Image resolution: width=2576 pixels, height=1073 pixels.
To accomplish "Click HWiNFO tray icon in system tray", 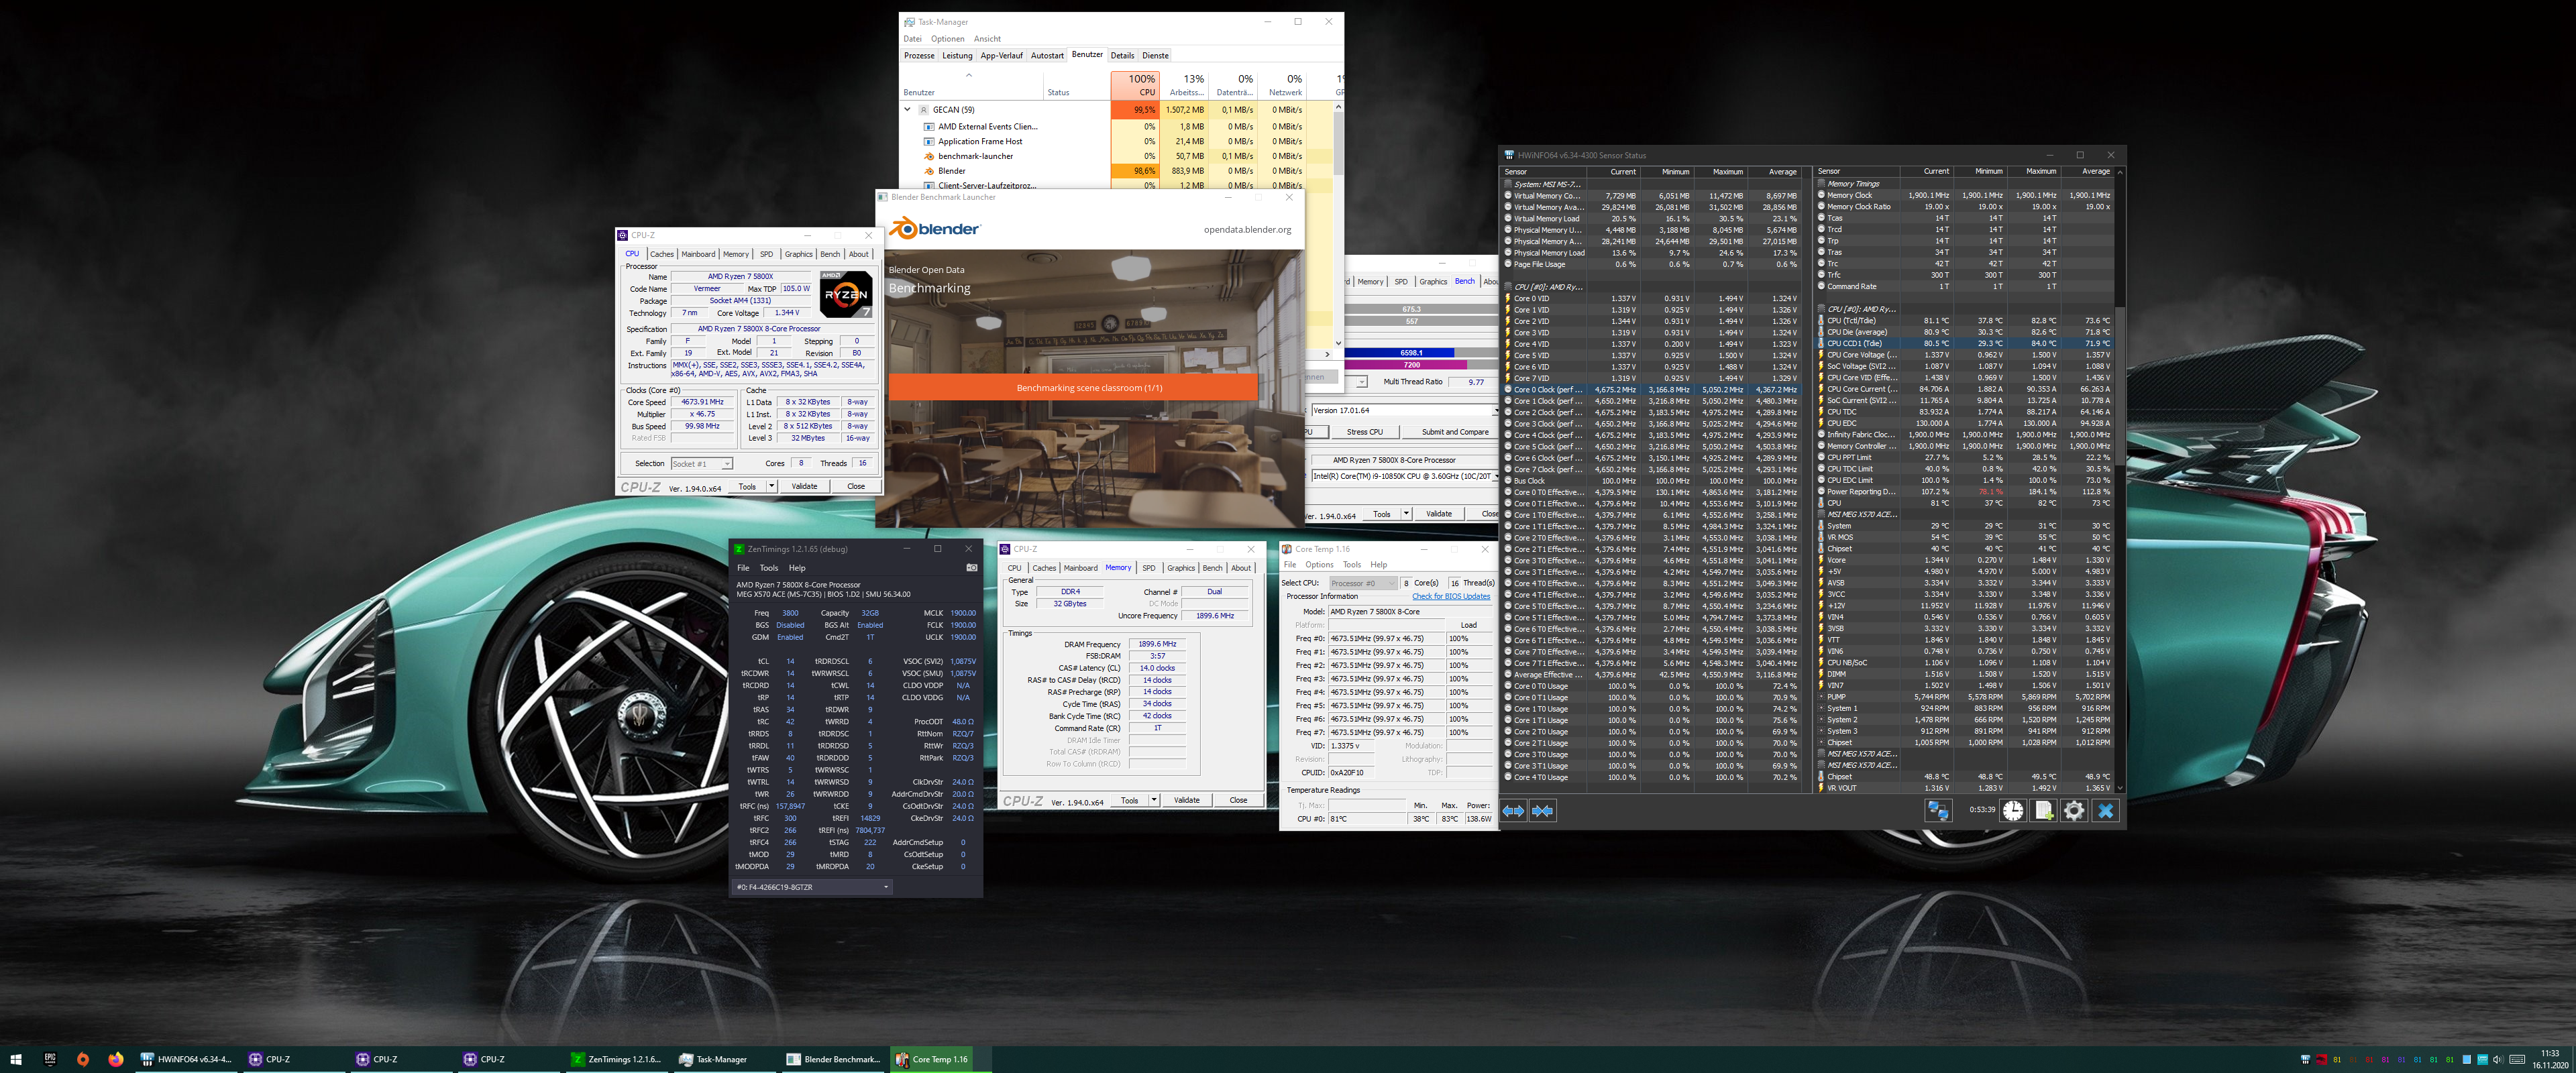I will tap(2306, 1060).
